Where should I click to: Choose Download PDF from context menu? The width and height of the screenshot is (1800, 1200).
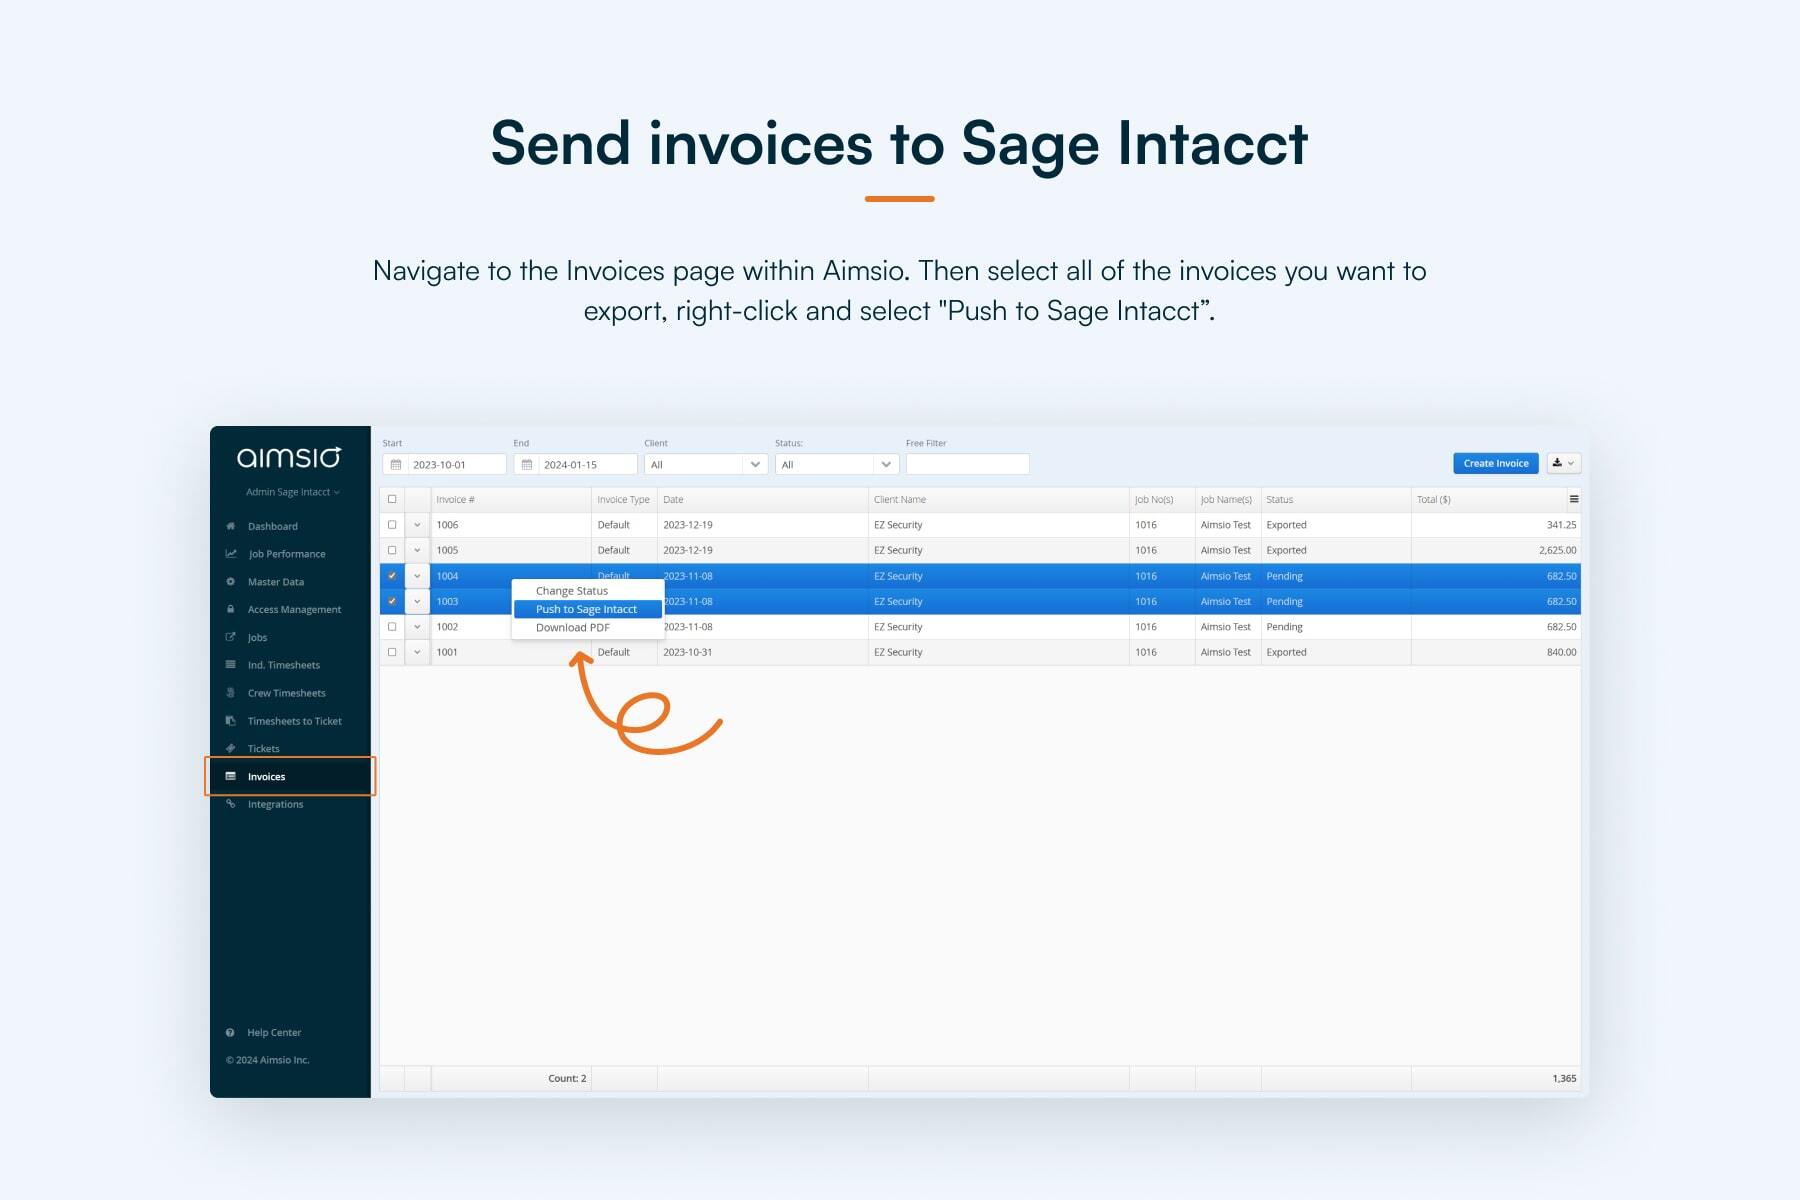point(573,628)
